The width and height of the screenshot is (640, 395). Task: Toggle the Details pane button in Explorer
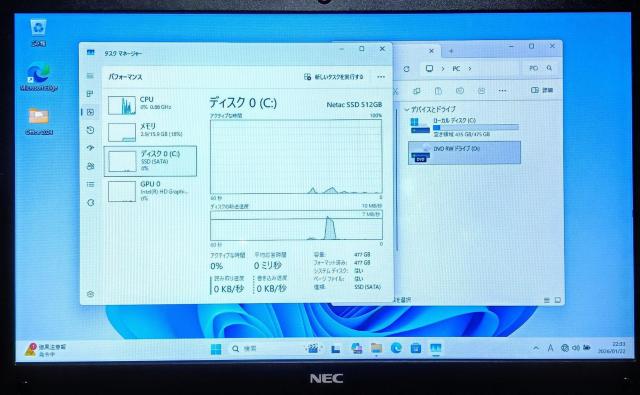542,90
